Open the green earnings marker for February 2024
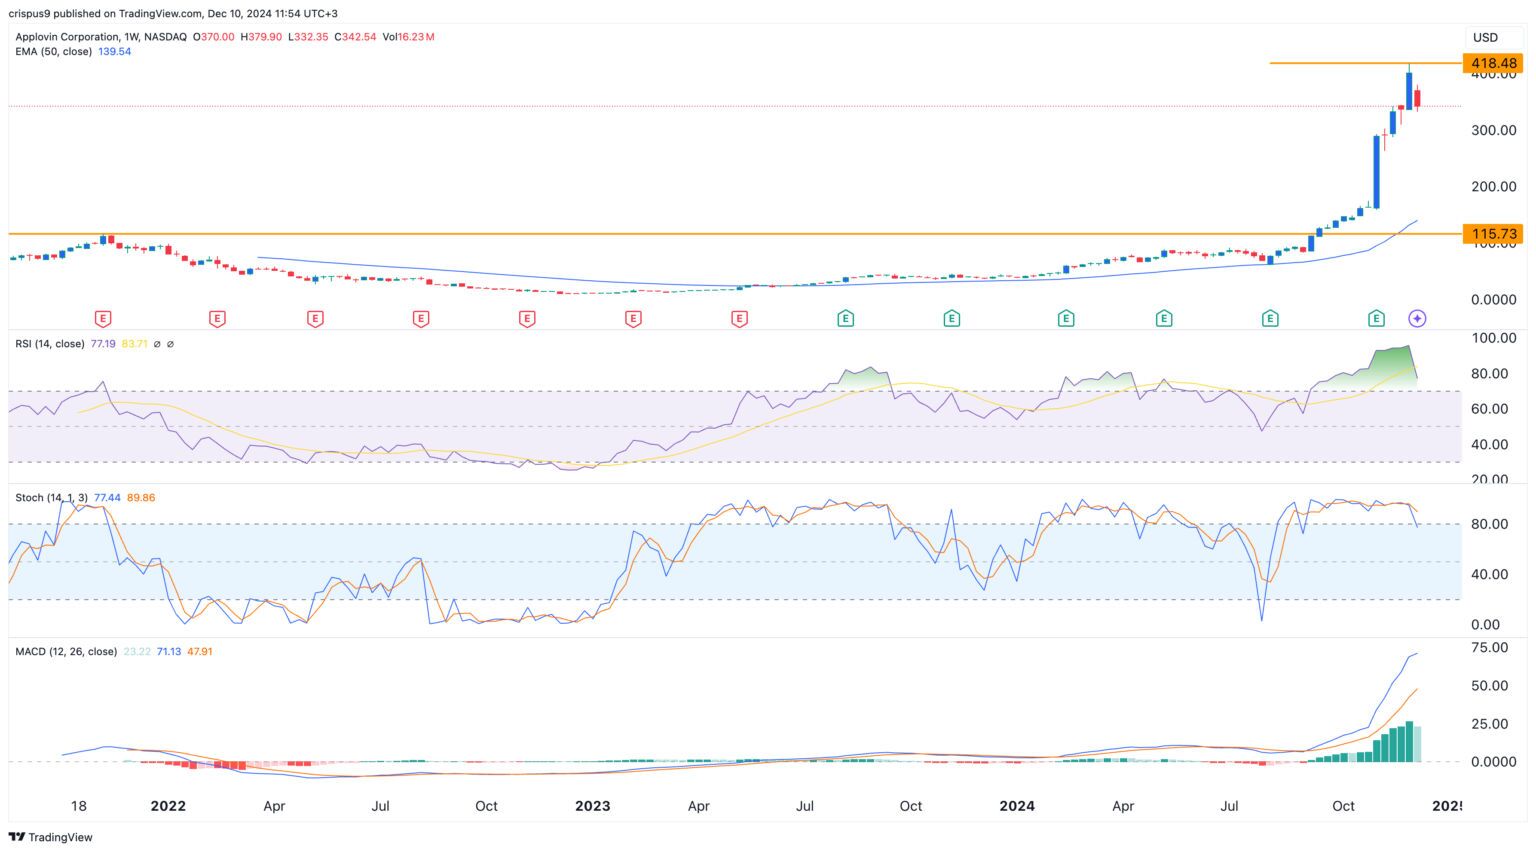Image resolution: width=1536 pixels, height=852 pixels. tap(1066, 319)
